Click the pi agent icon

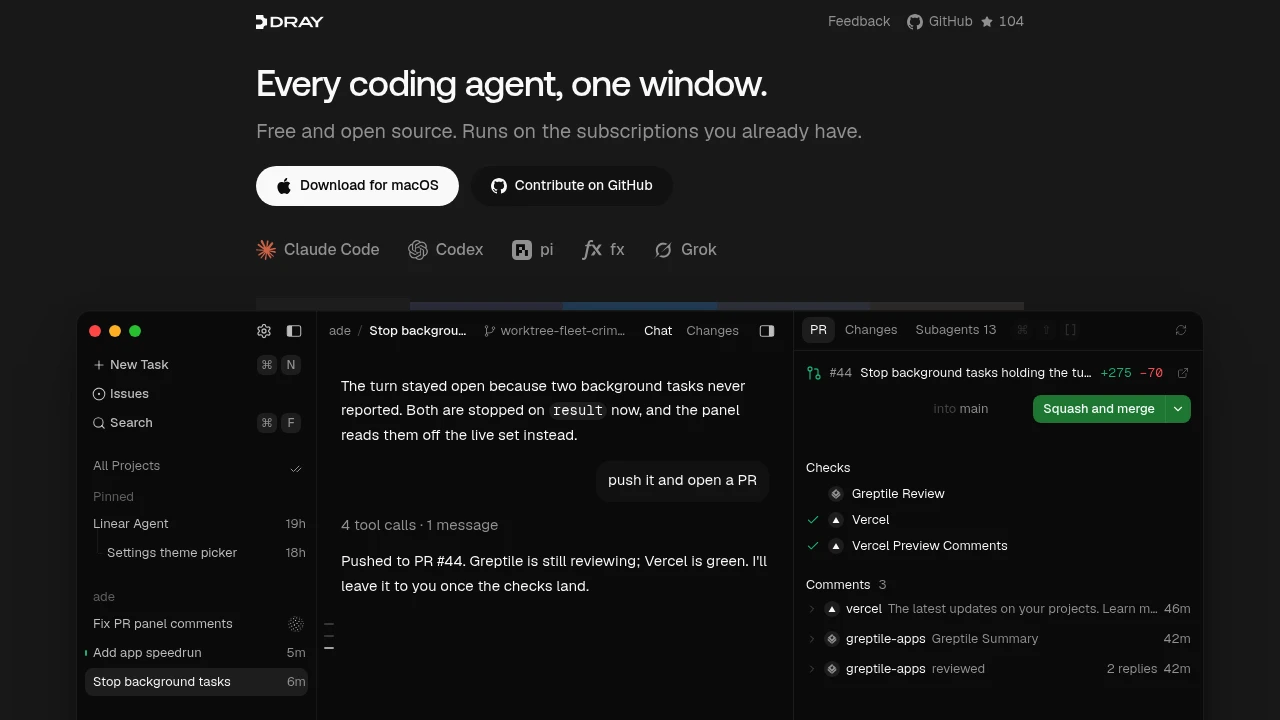coord(522,250)
